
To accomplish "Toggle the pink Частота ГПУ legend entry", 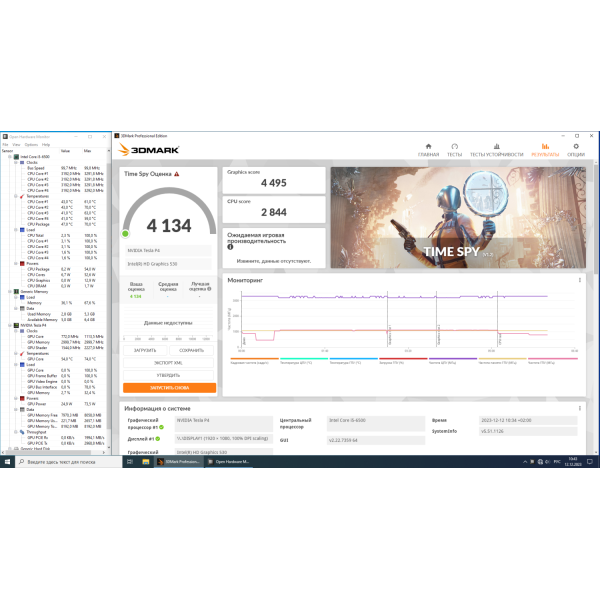I will [x=553, y=361].
